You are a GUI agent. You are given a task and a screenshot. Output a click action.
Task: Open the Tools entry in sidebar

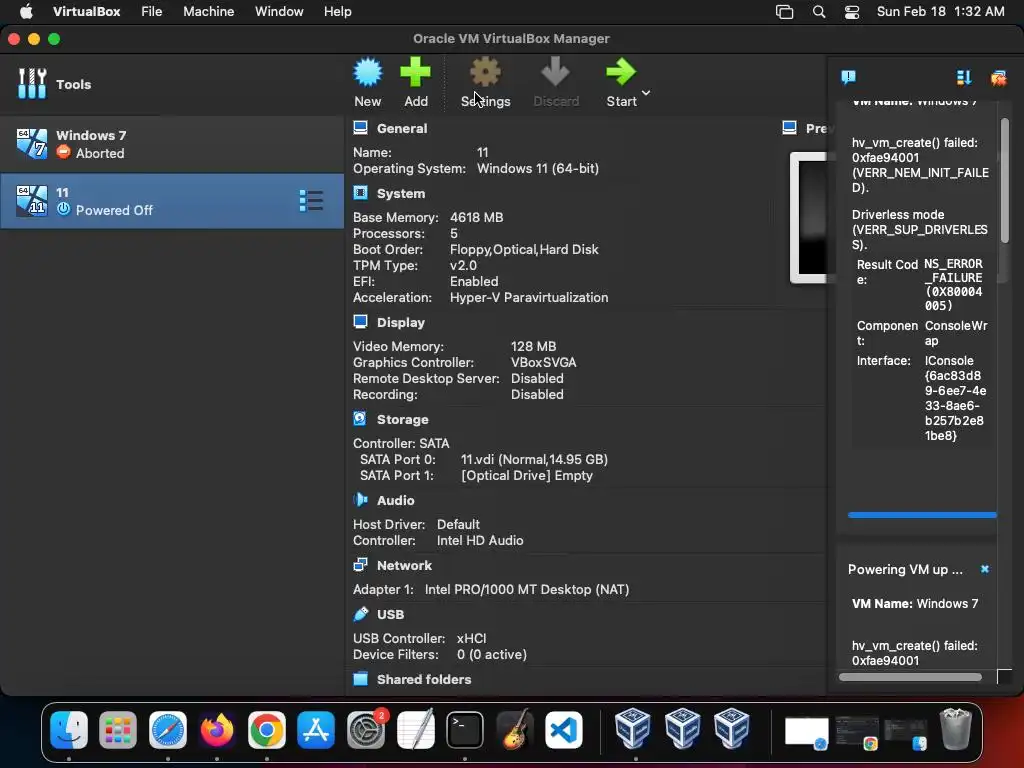click(x=172, y=84)
